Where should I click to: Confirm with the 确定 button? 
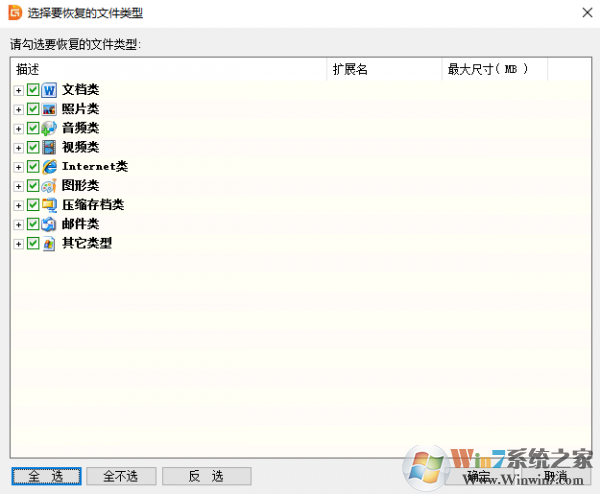coord(481,476)
